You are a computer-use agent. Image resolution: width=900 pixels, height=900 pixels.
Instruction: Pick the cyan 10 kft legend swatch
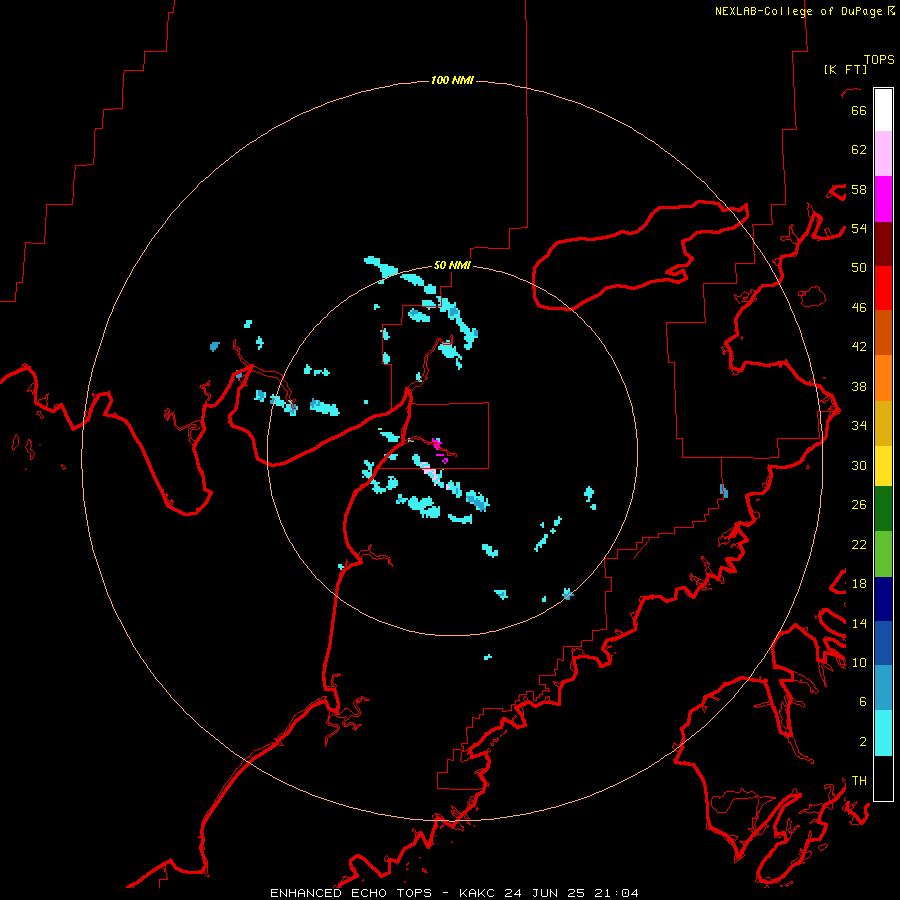883,734
